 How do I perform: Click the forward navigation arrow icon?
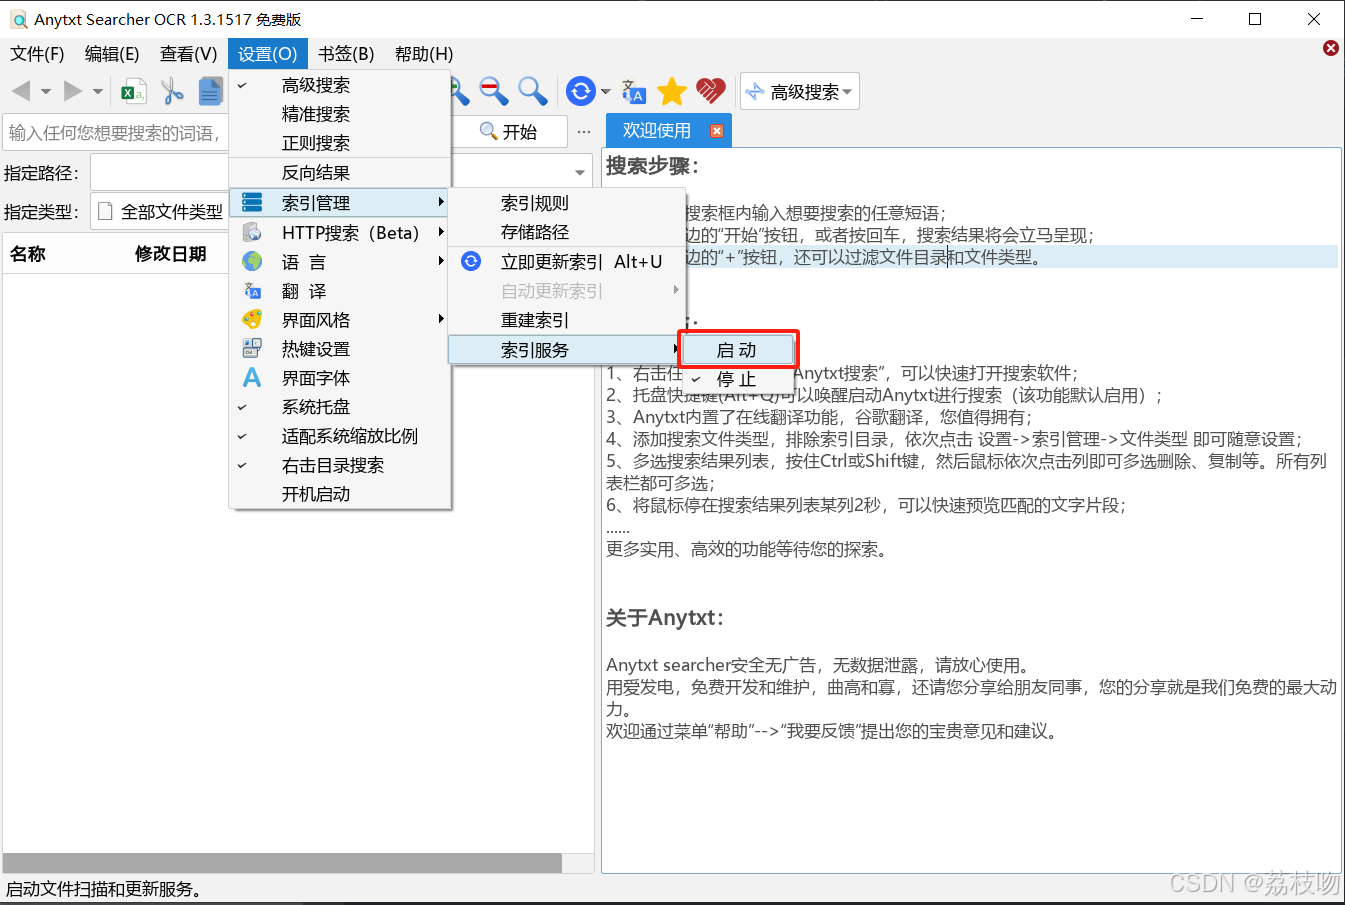pyautogui.click(x=72, y=92)
